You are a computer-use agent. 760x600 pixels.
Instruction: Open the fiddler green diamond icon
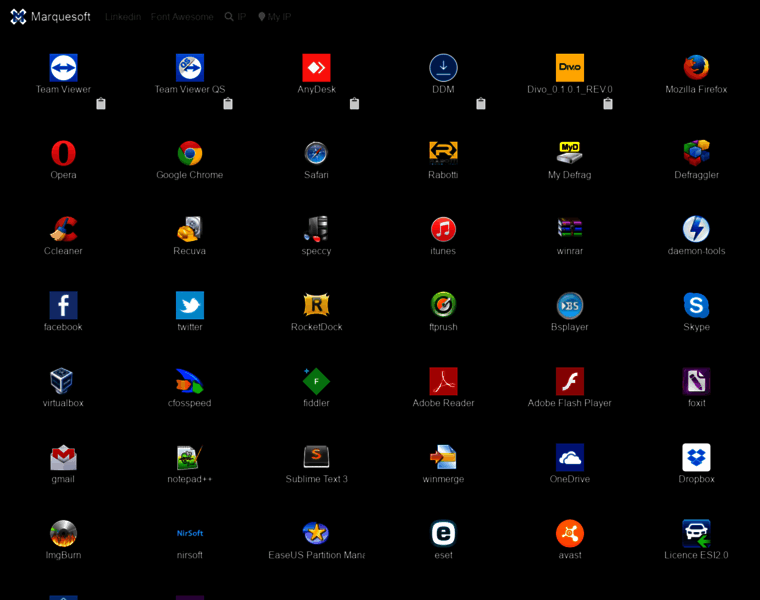pyautogui.click(x=317, y=381)
